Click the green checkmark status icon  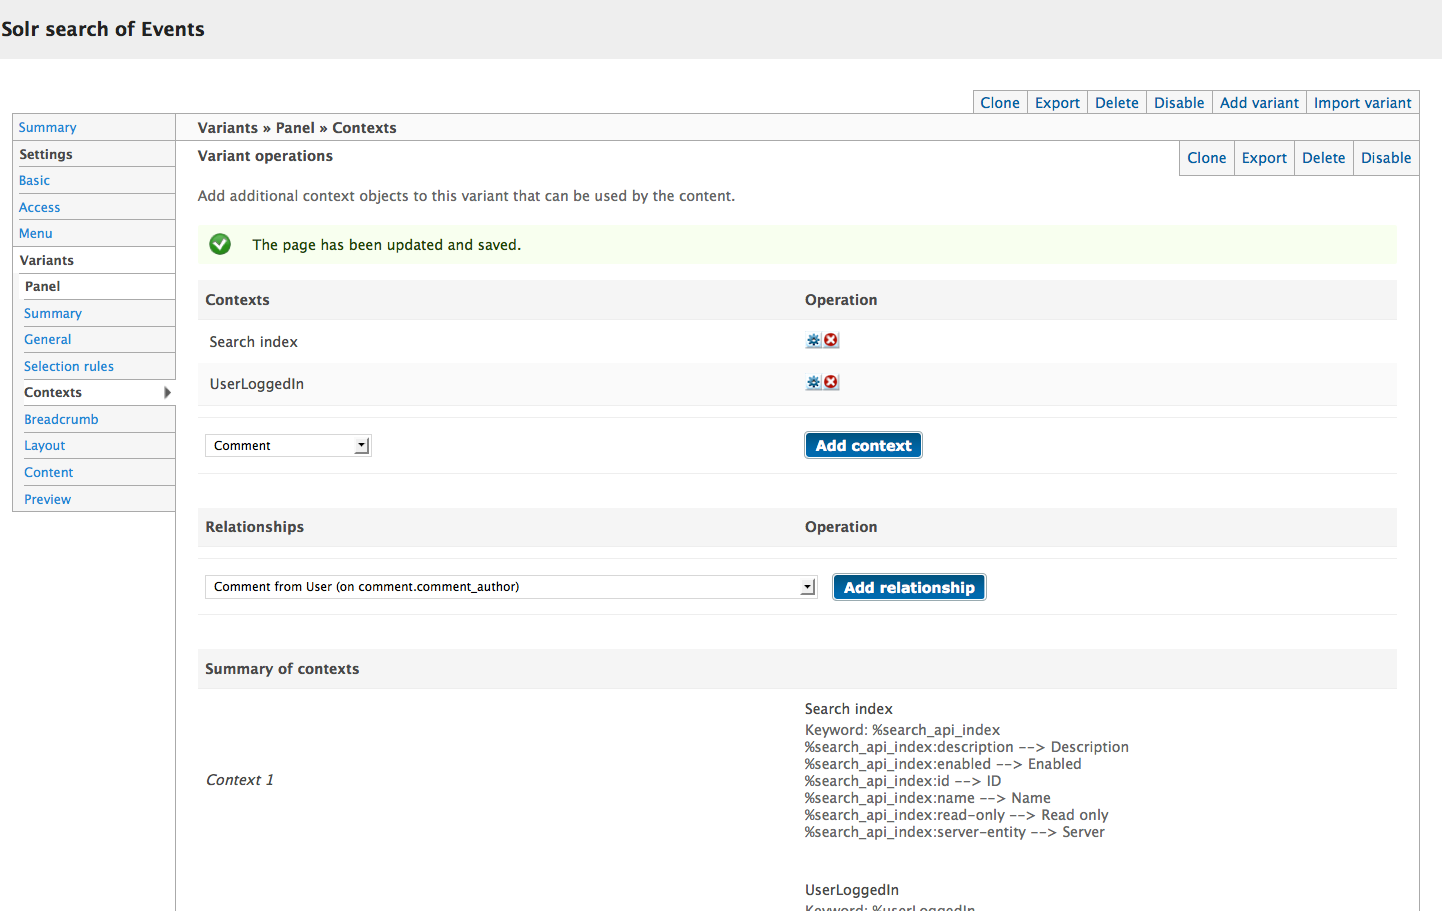click(219, 243)
